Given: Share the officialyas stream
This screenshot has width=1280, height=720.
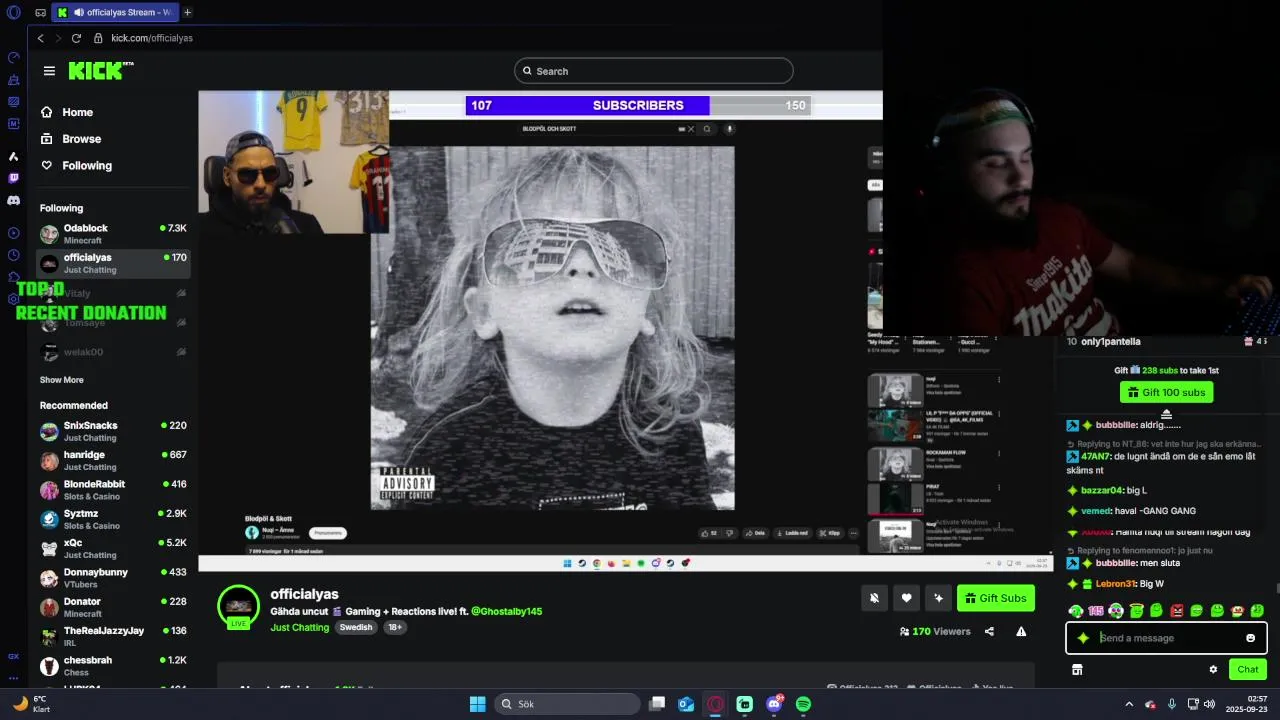Looking at the screenshot, I should click(989, 632).
